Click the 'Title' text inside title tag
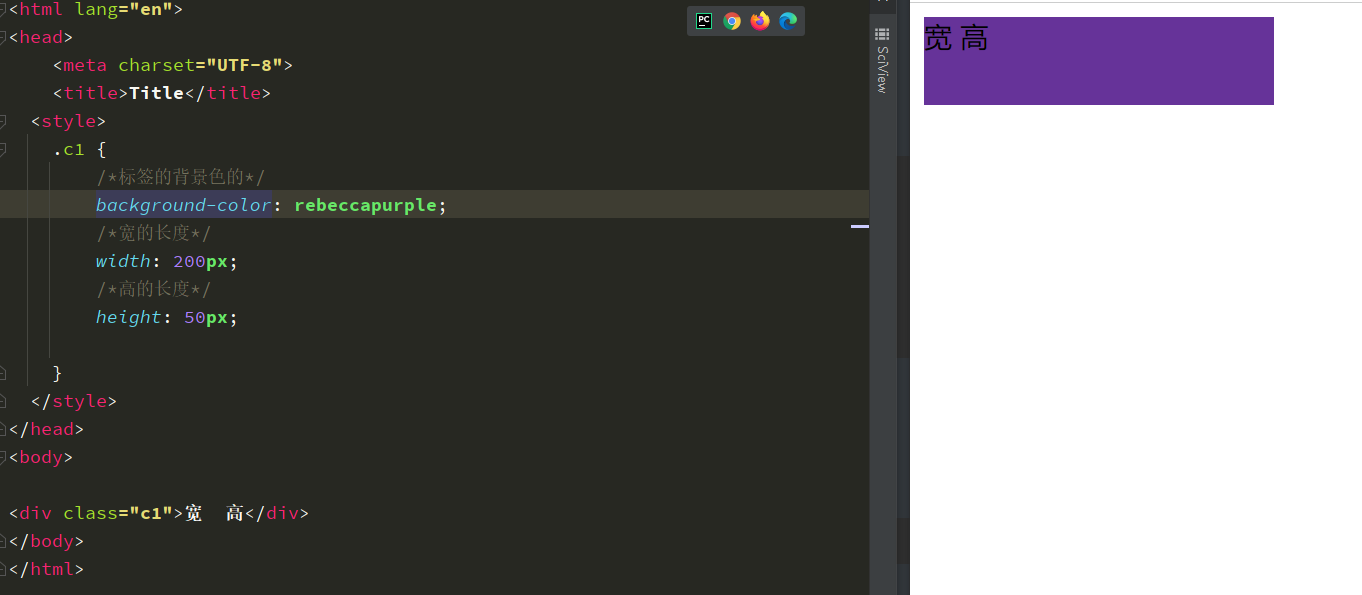This screenshot has width=1362, height=595. pyautogui.click(x=157, y=93)
